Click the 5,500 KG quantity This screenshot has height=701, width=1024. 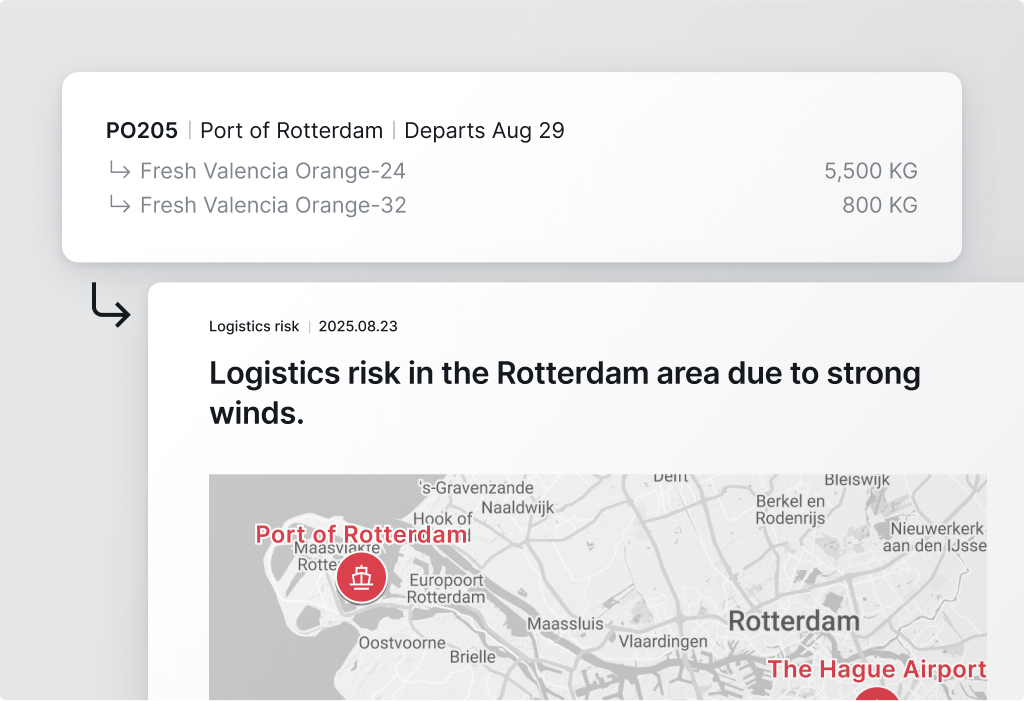click(x=870, y=171)
